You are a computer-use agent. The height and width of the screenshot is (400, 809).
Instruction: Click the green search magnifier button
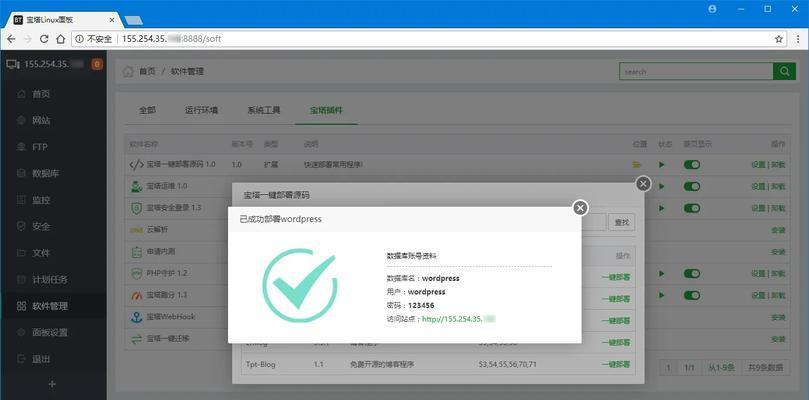point(784,71)
